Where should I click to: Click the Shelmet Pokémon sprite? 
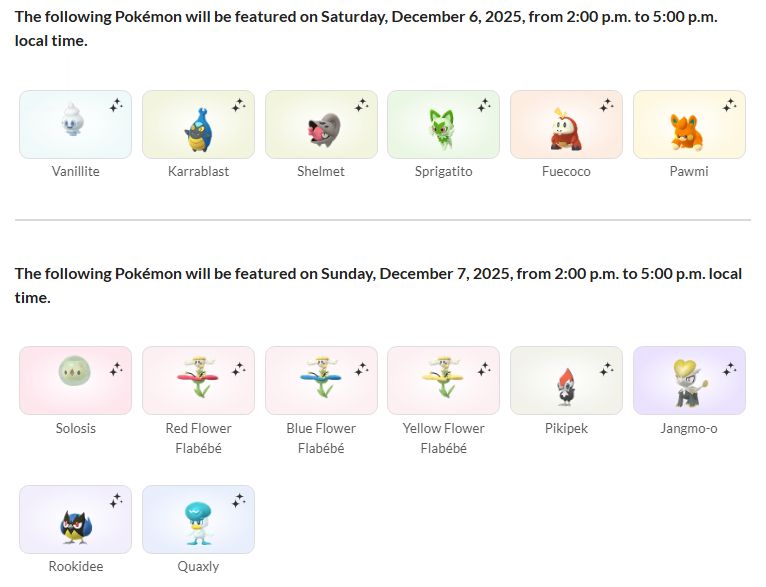click(x=323, y=129)
